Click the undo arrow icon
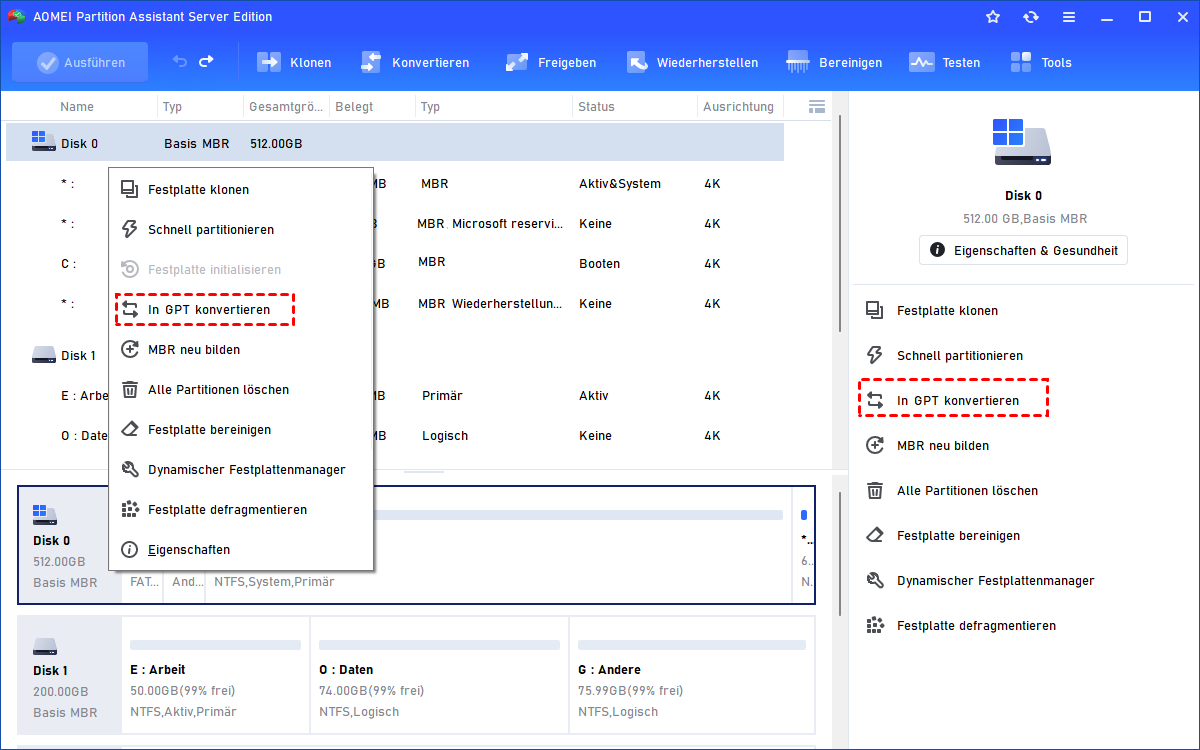1200x750 pixels. point(180,62)
